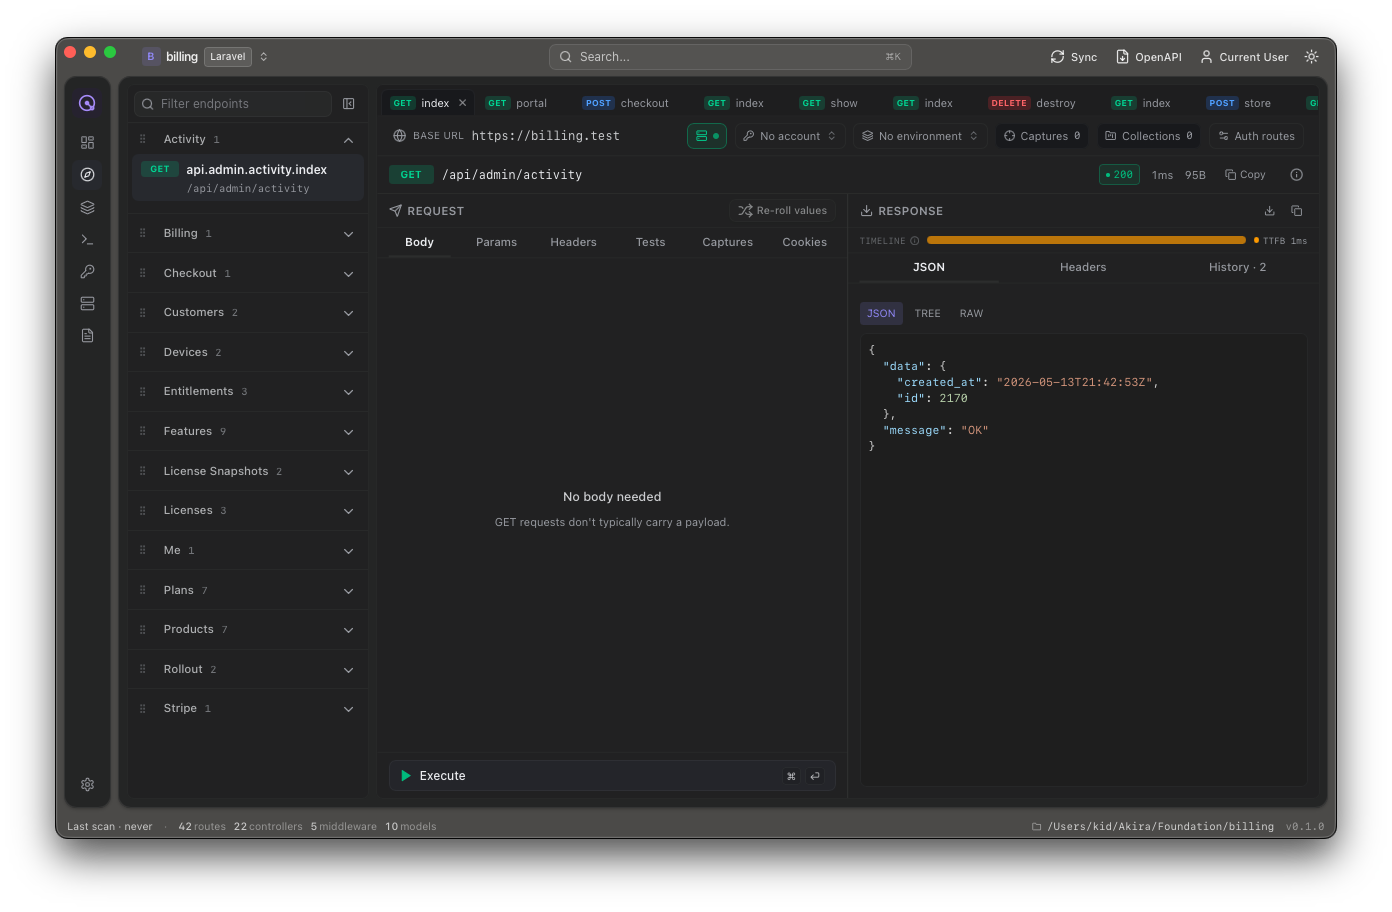Copy the response with Copy button
1392x912 pixels.
(x=1245, y=175)
